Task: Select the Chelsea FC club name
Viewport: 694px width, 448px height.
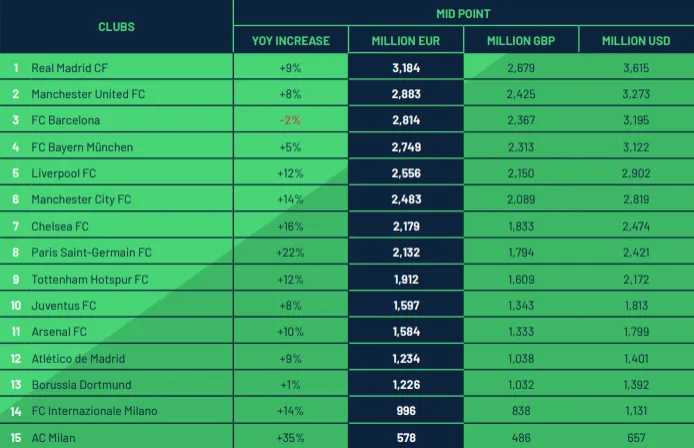Action: pos(60,226)
